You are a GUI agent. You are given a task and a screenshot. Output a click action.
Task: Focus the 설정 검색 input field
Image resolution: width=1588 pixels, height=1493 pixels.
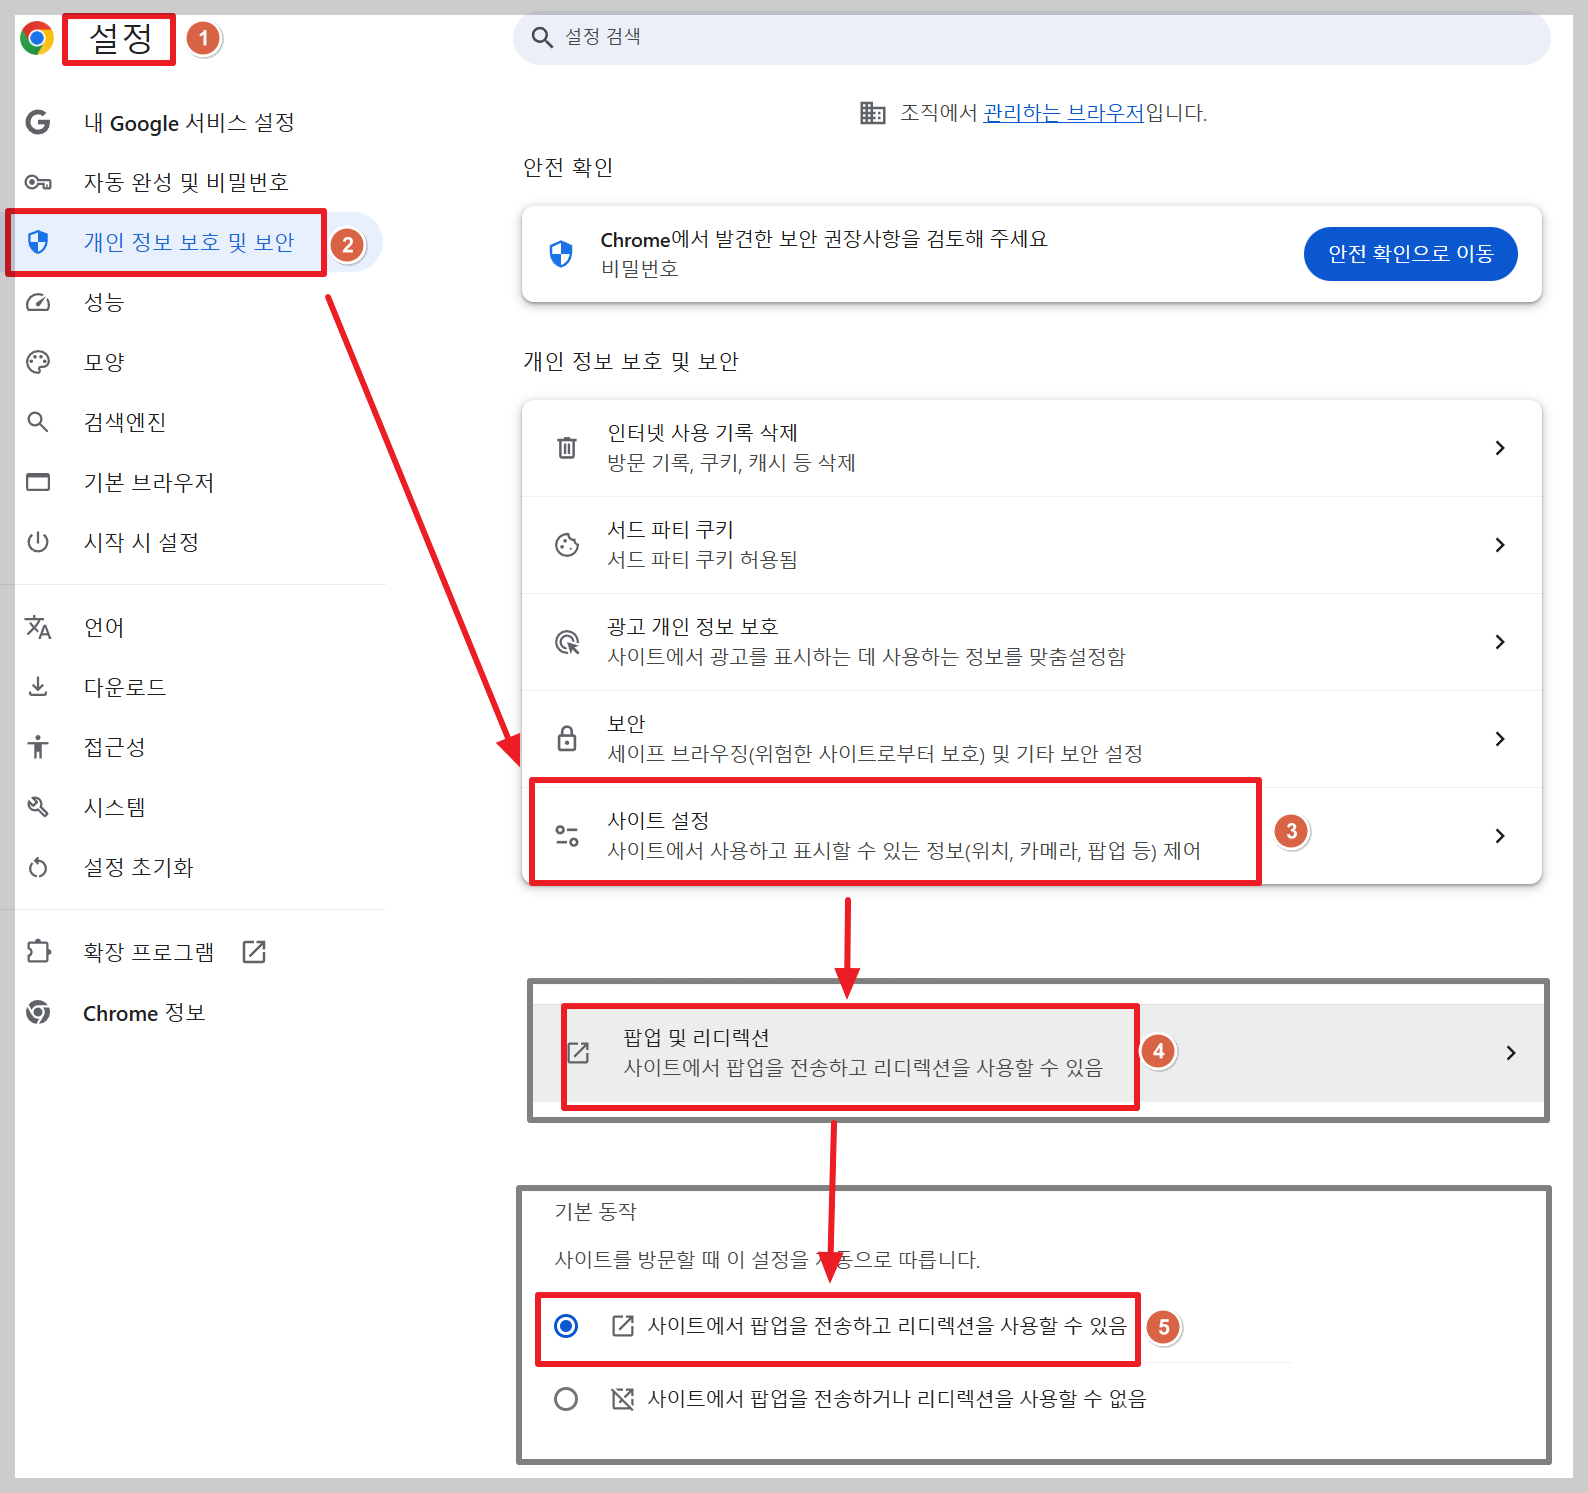[1031, 38]
